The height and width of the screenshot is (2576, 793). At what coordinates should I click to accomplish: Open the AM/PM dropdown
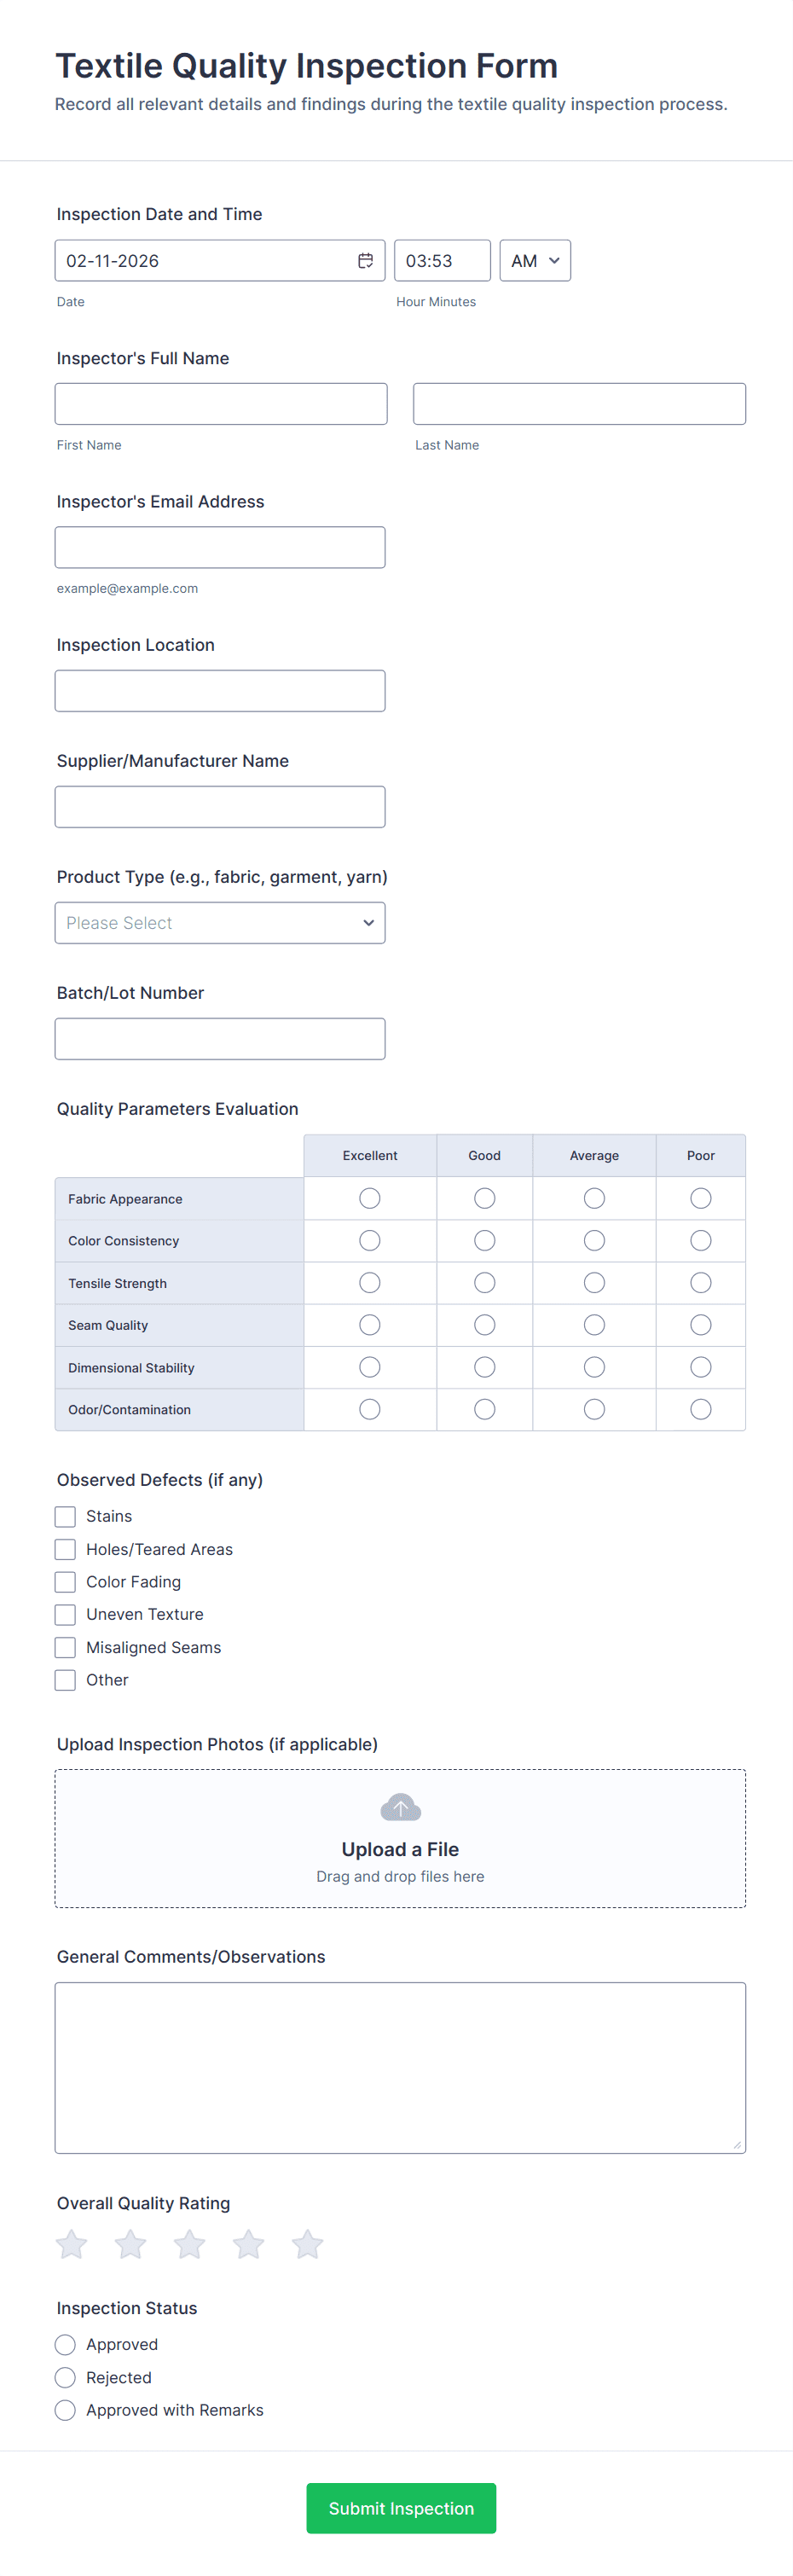535,261
